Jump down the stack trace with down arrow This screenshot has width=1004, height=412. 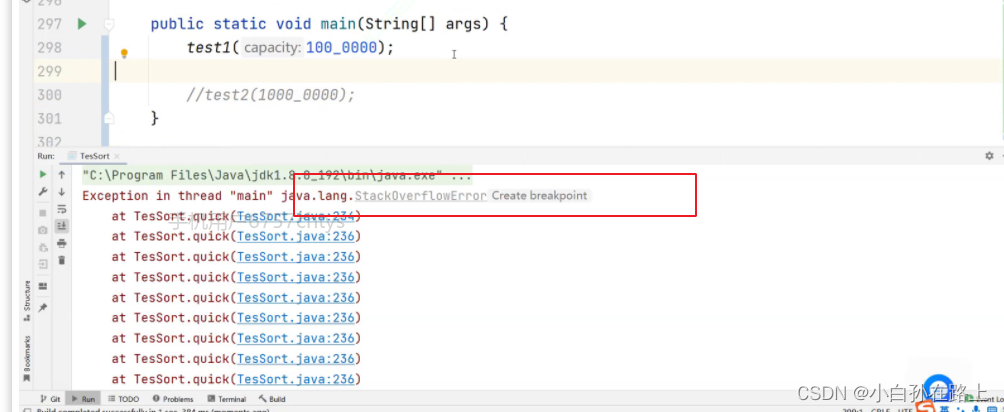61,192
